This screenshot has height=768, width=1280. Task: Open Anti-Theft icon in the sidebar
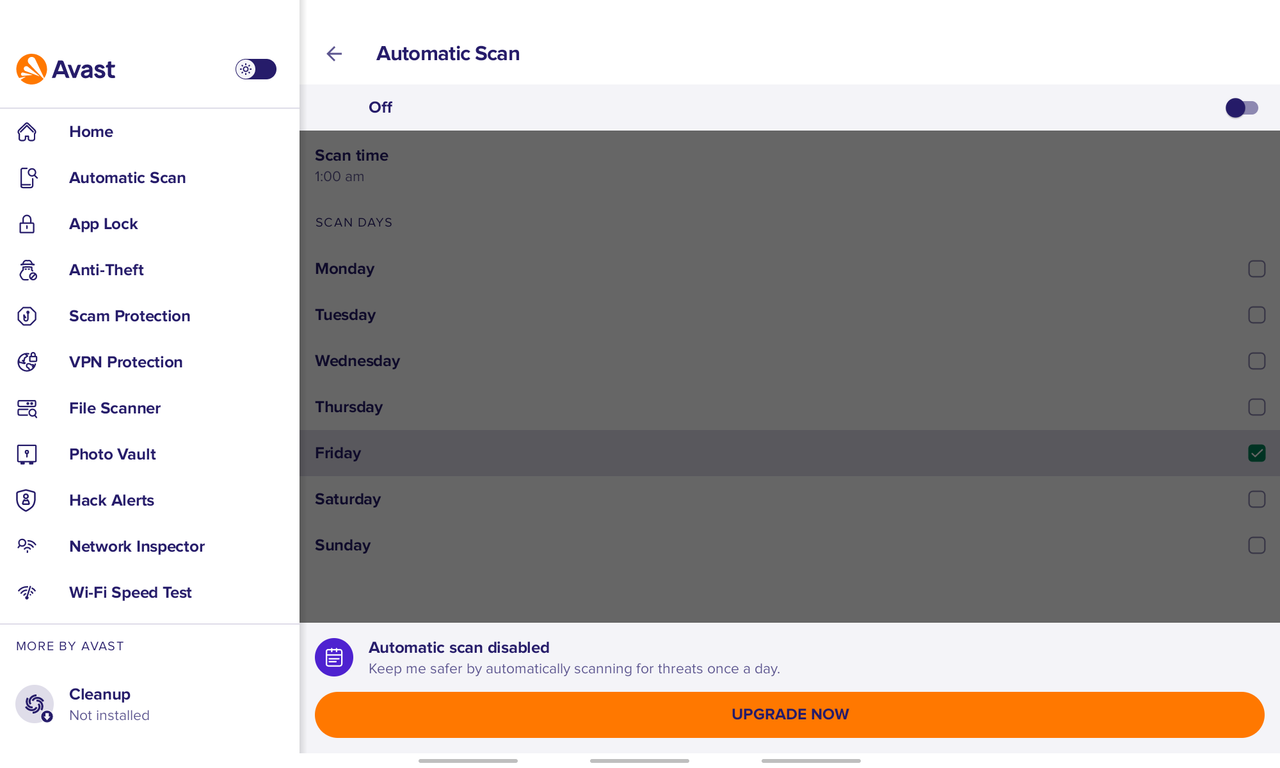[27, 270]
